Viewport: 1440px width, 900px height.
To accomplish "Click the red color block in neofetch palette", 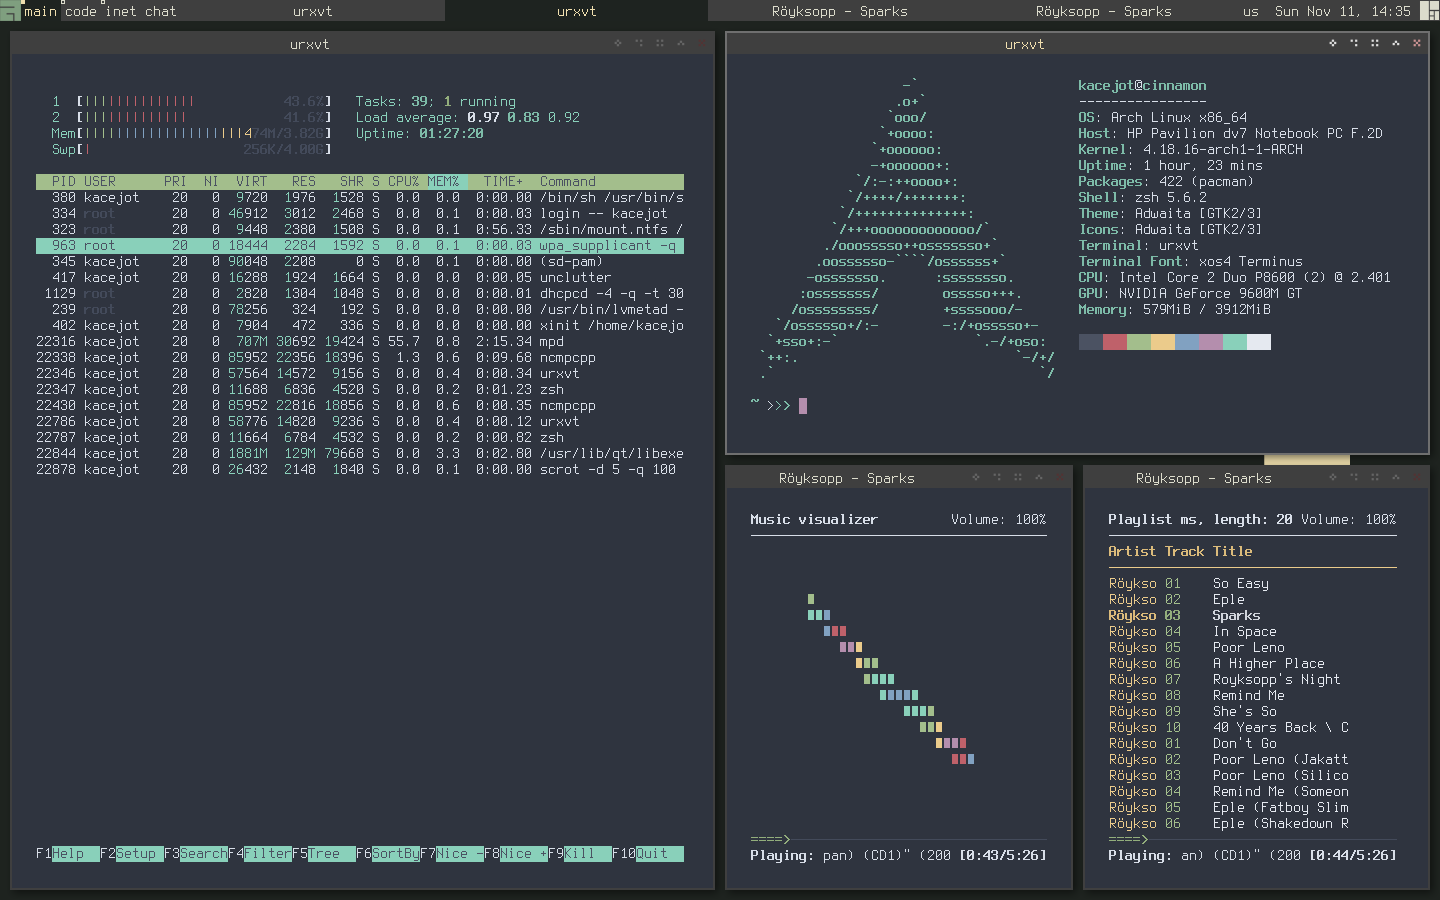I will click(1115, 342).
